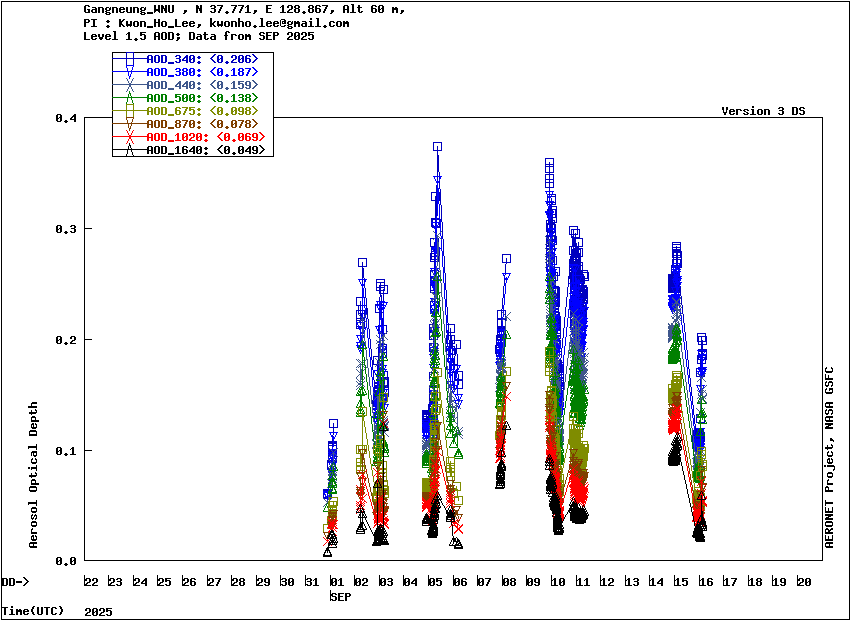Click the Aerosol Optical Depth axis title
Viewport: 850px width, 620px height.
34,475
